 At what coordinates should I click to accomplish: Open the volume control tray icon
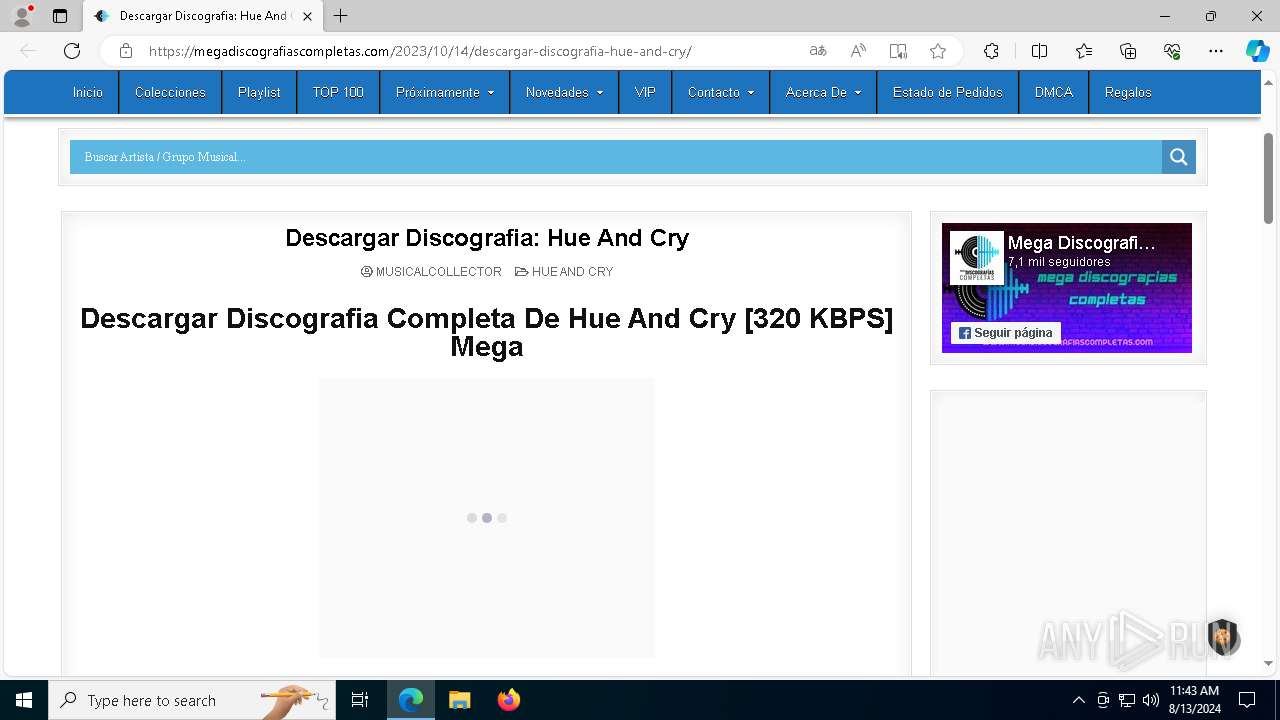(x=1151, y=700)
